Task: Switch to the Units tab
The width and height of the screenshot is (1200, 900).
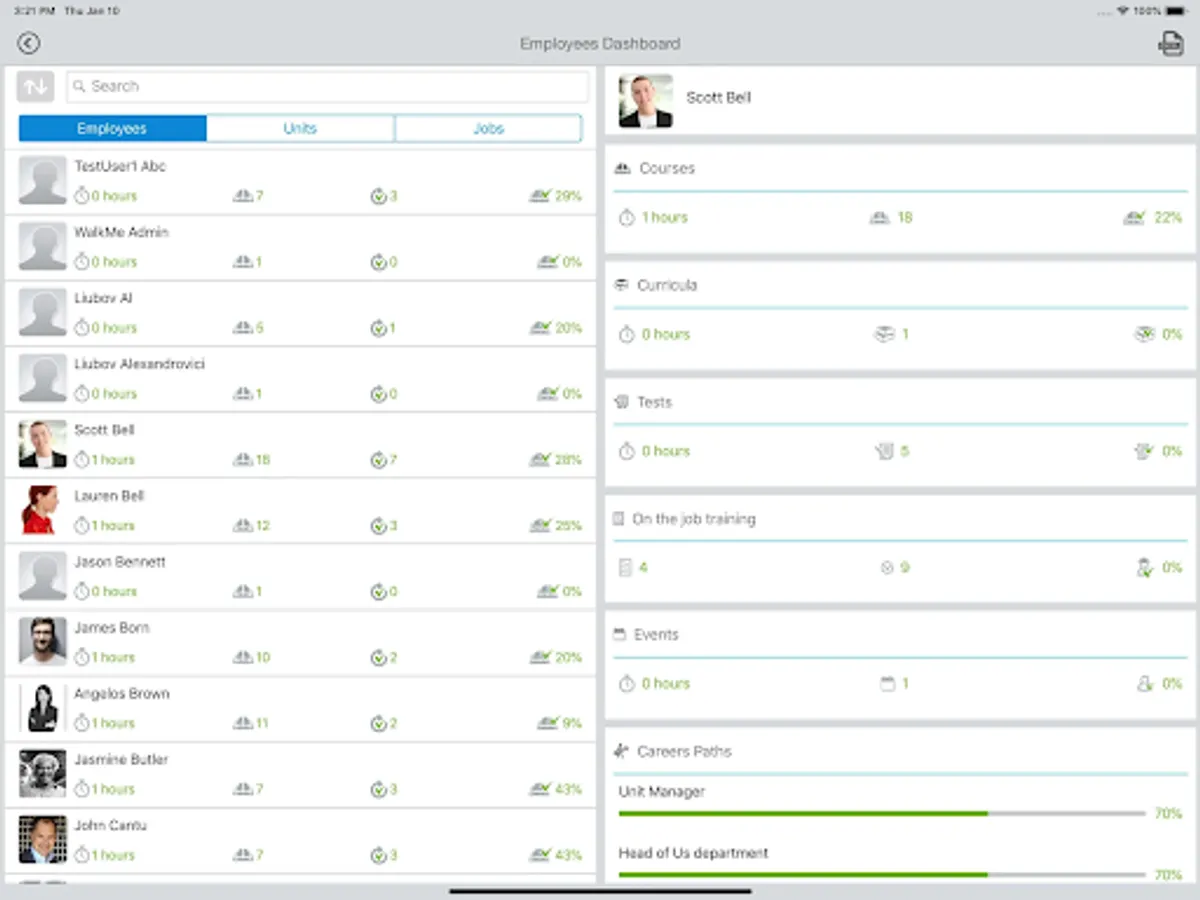Action: tap(300, 128)
